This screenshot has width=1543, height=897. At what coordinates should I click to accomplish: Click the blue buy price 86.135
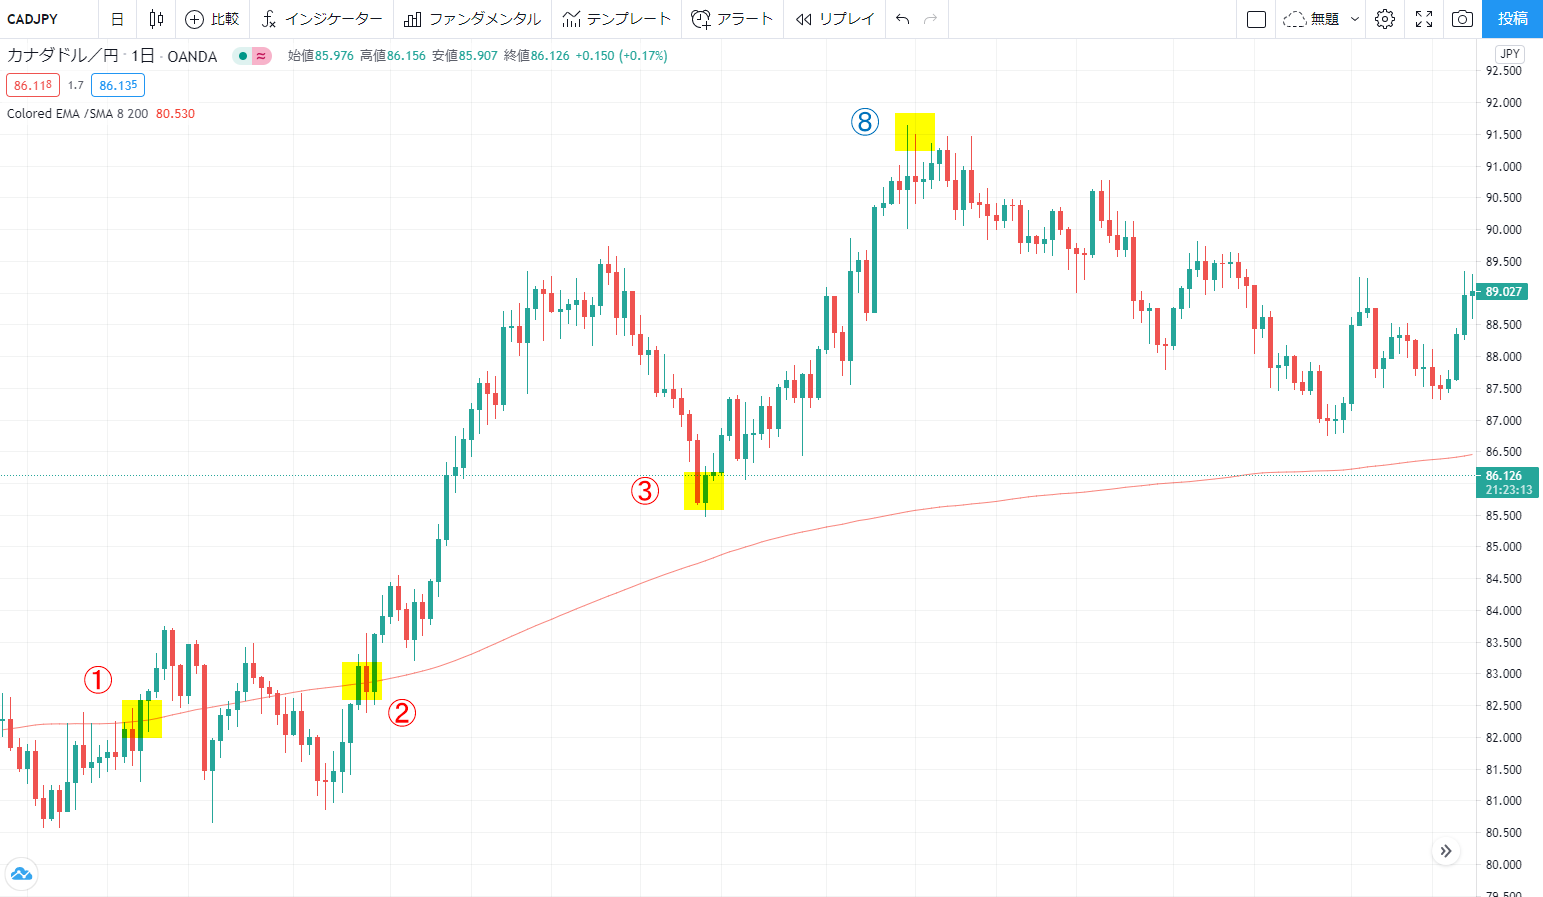click(x=118, y=86)
